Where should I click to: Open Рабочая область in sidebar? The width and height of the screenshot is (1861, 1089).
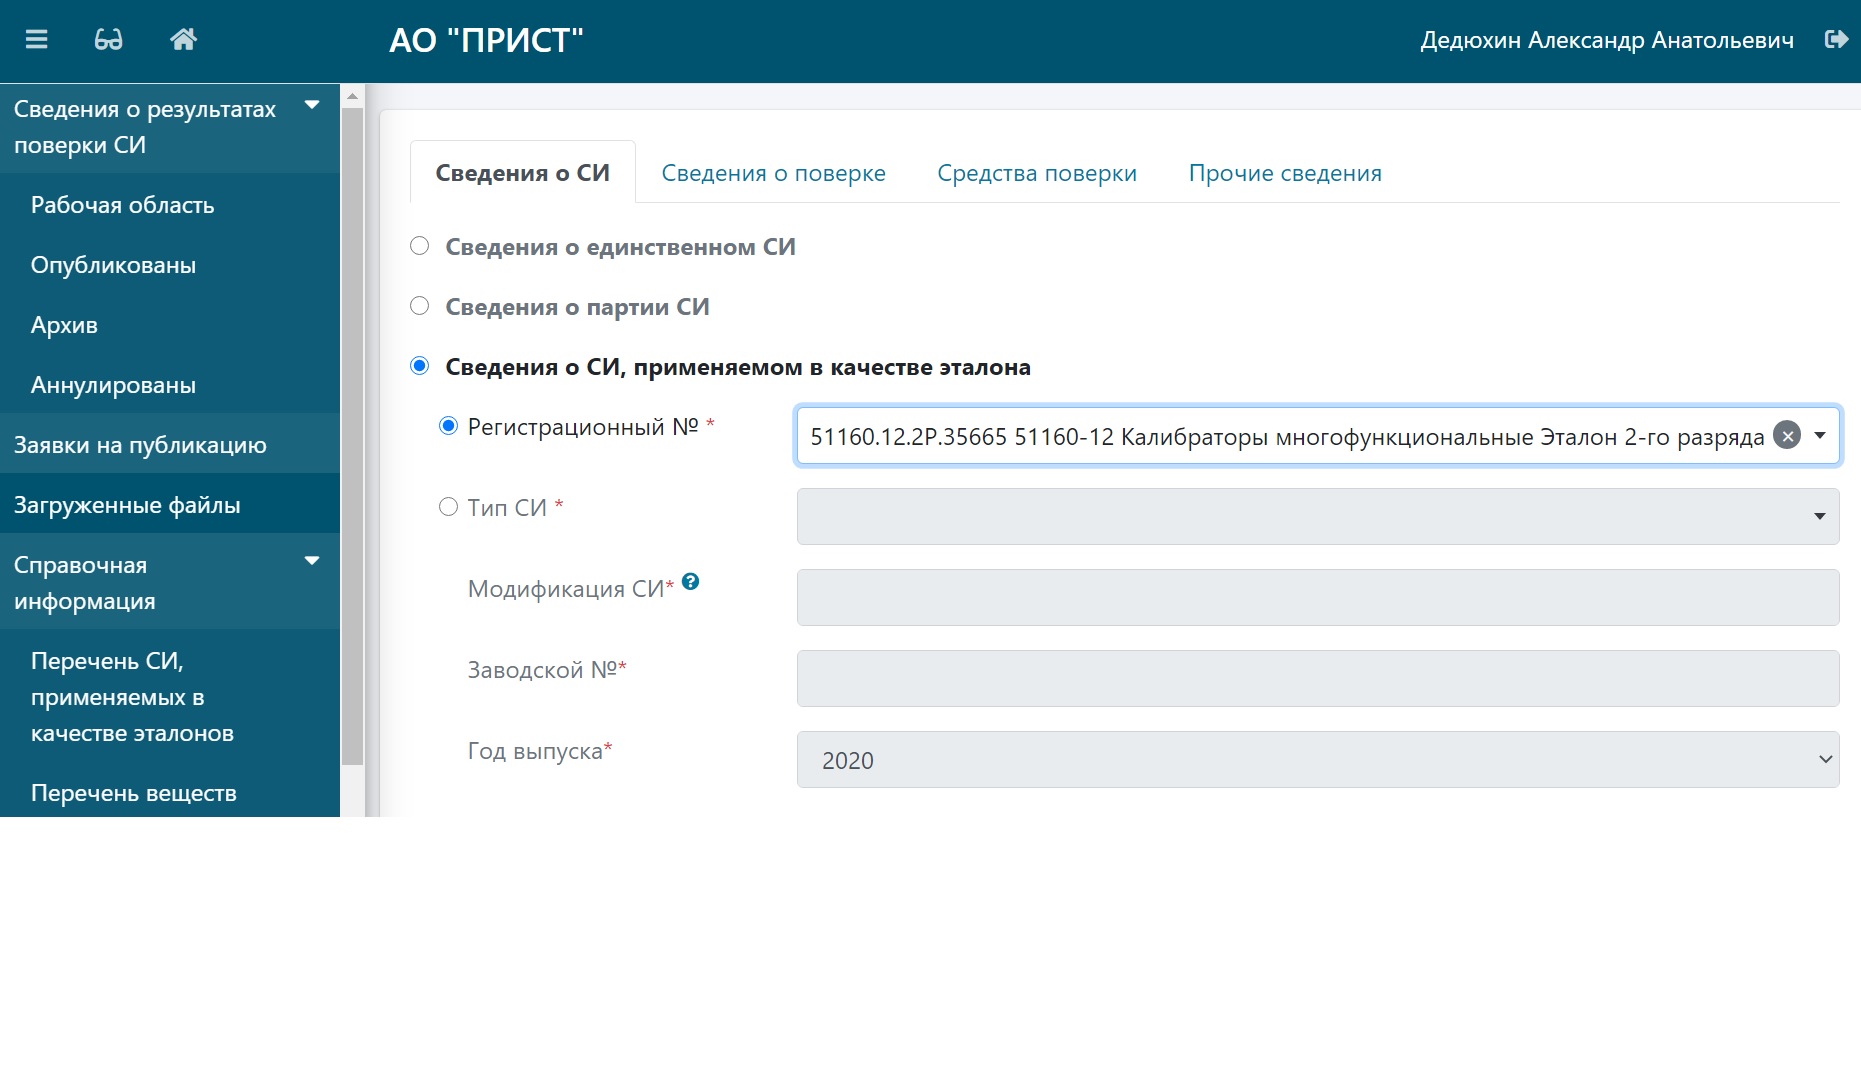(122, 205)
